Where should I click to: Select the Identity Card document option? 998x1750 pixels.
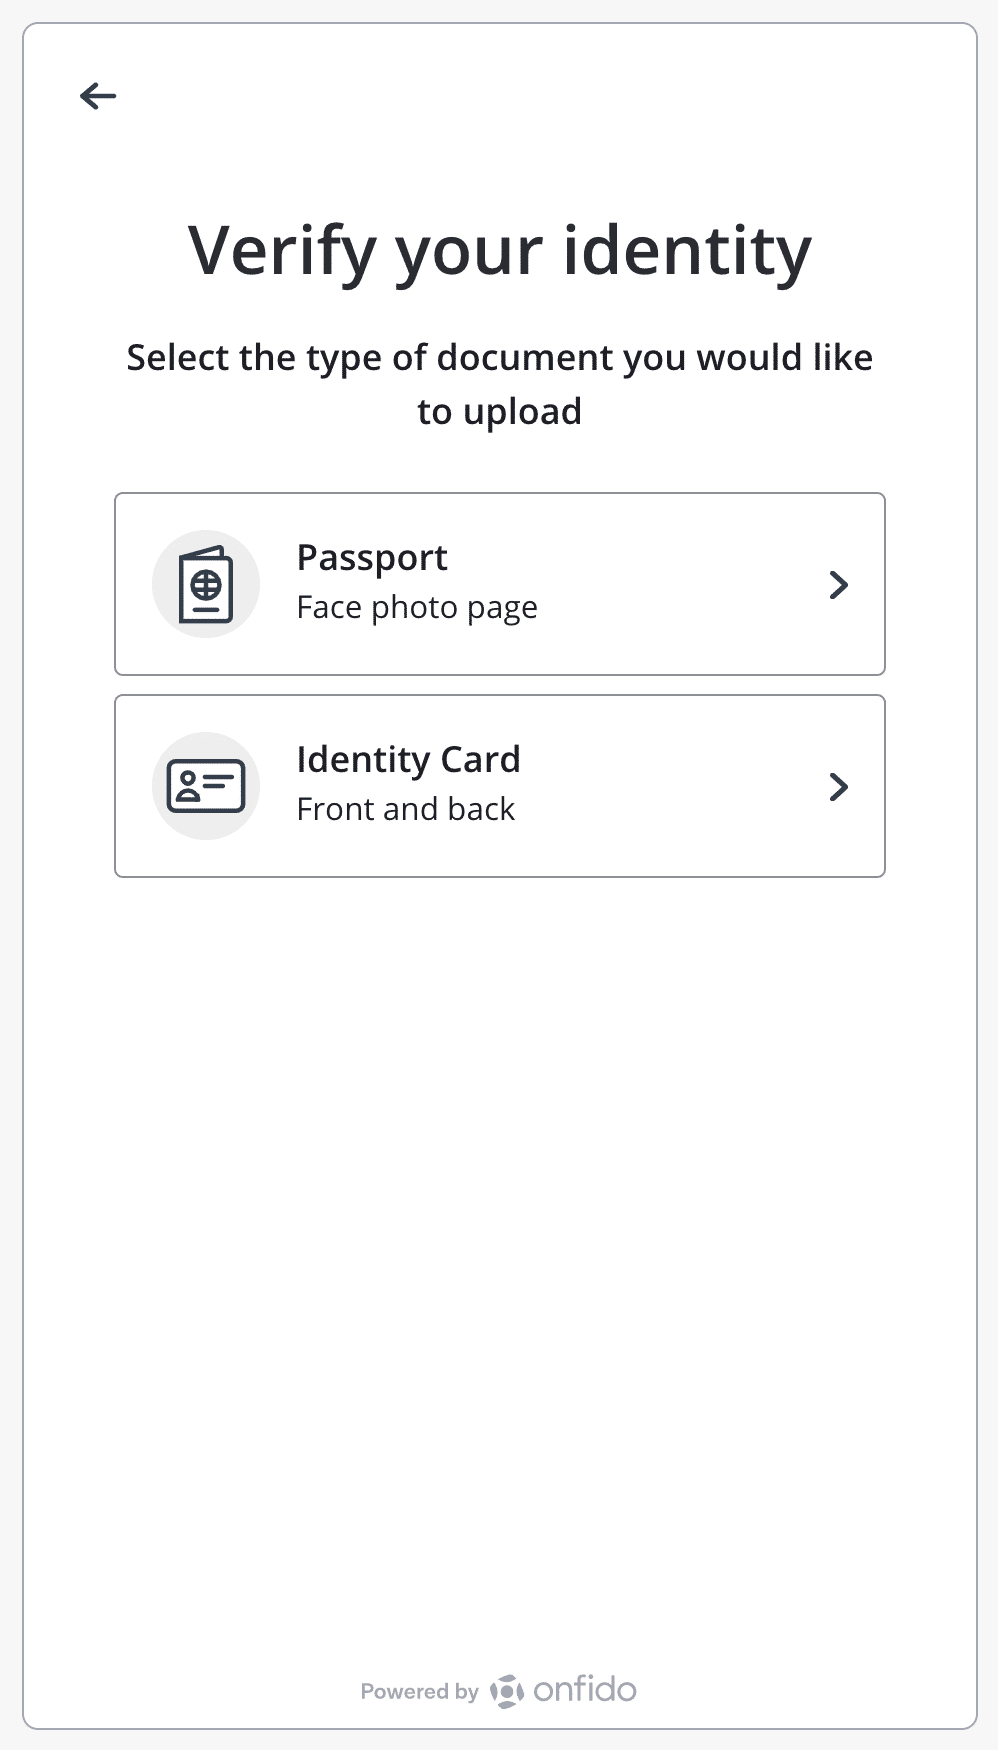(x=500, y=786)
